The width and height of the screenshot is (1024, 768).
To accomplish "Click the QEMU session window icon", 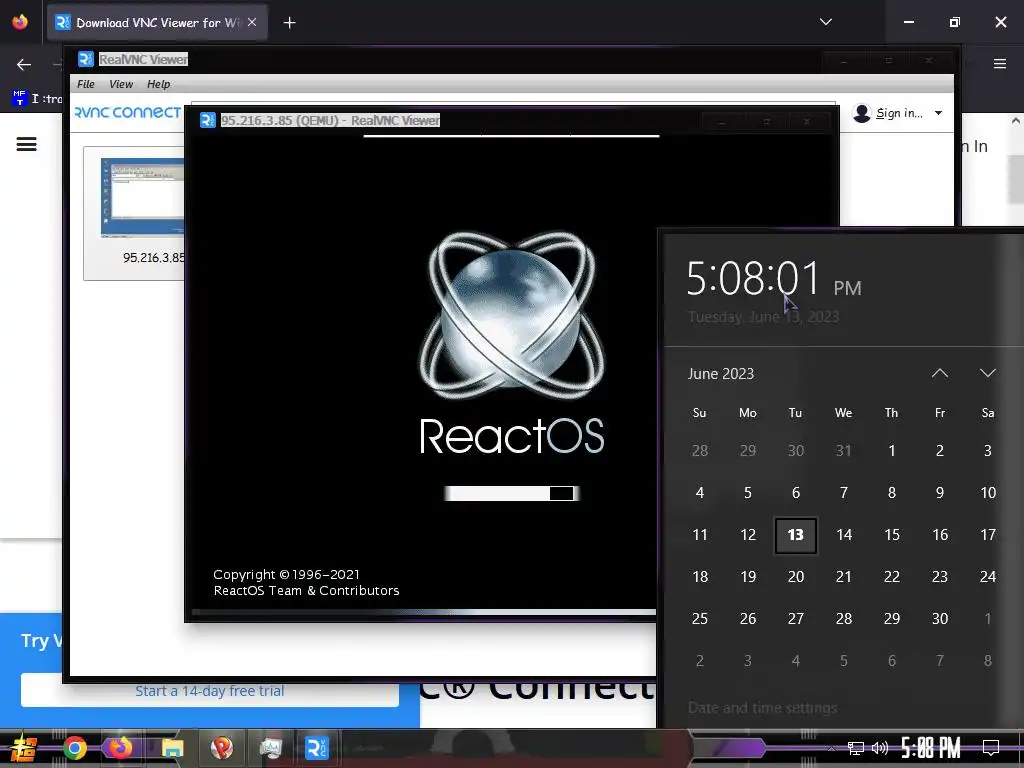I will coord(208,120).
